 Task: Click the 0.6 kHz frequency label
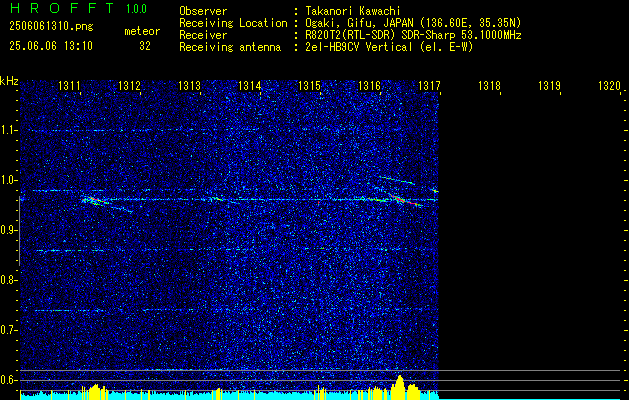(x=9, y=380)
